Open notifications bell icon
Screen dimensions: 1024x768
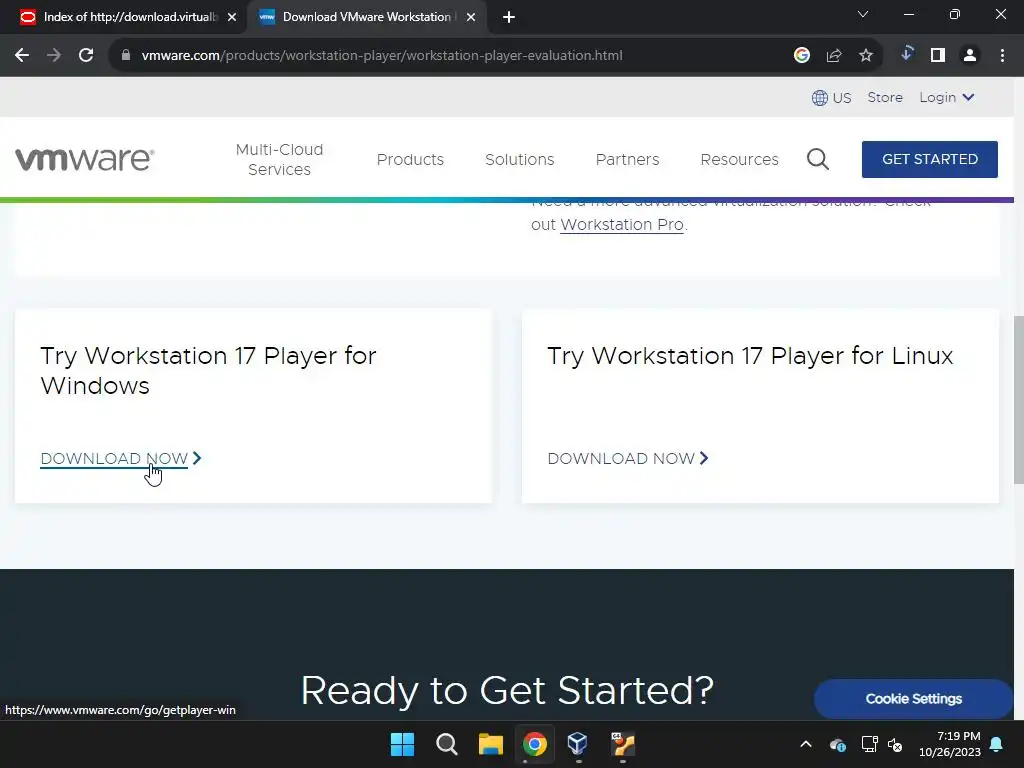click(x=997, y=744)
